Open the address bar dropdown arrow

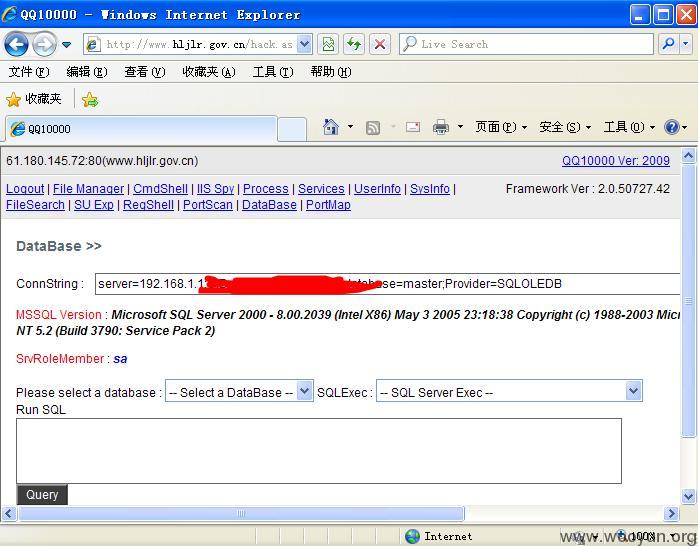click(x=304, y=44)
